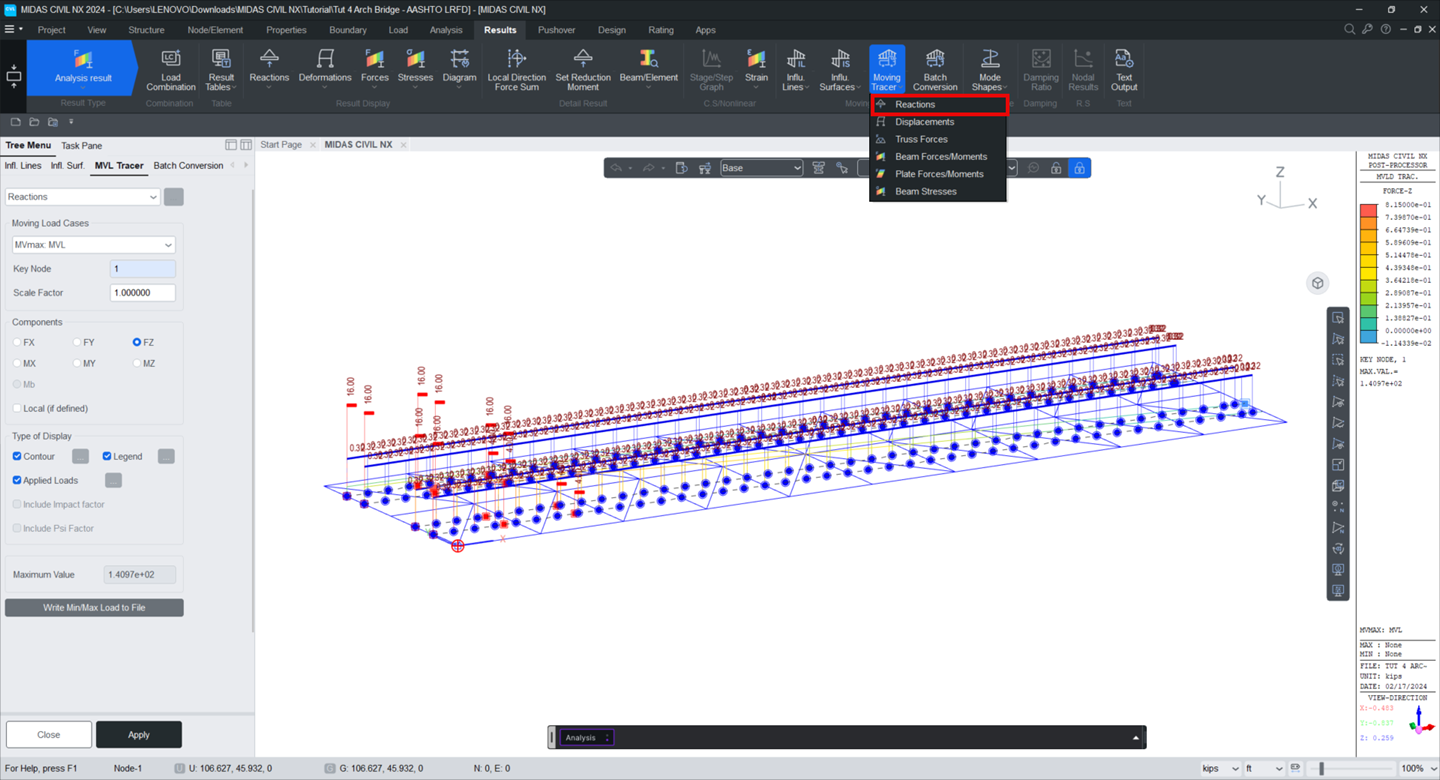This screenshot has width=1440, height=780.
Task: Open Local Direction Force Sum
Action: [517, 69]
